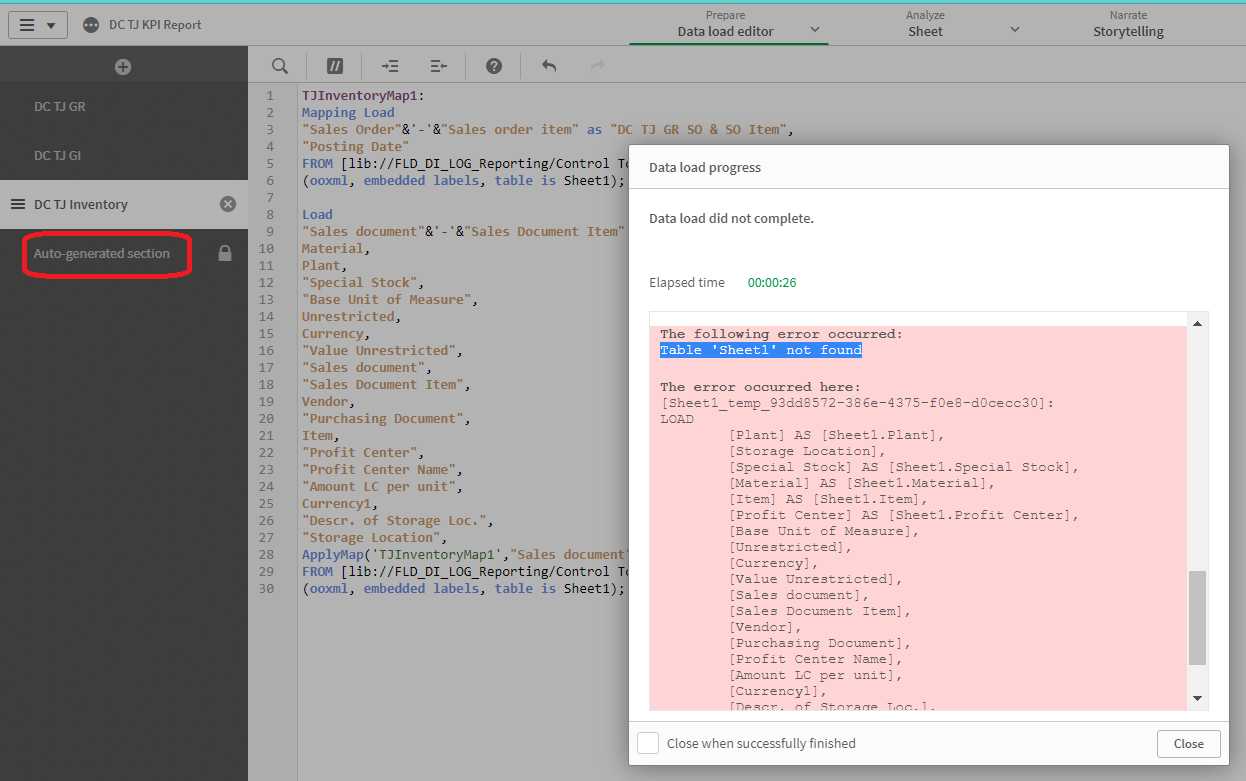Undo the last script edit

pos(549,66)
